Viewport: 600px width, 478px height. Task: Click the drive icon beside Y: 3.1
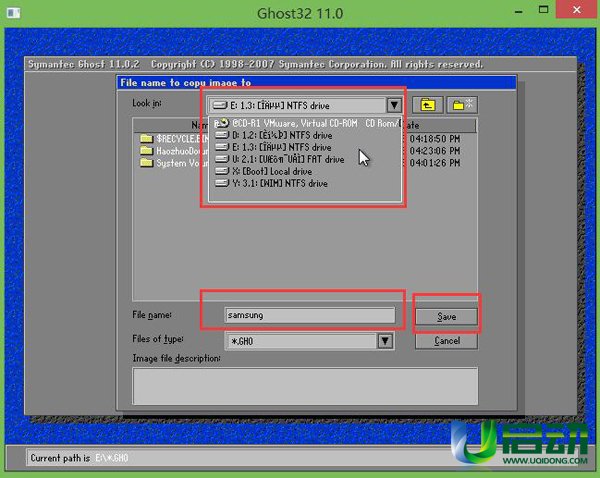pyautogui.click(x=222, y=183)
